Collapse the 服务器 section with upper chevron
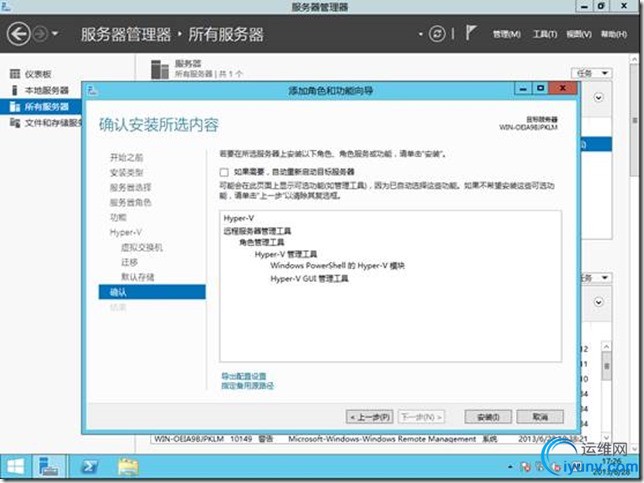The width and height of the screenshot is (644, 483). coord(598,98)
